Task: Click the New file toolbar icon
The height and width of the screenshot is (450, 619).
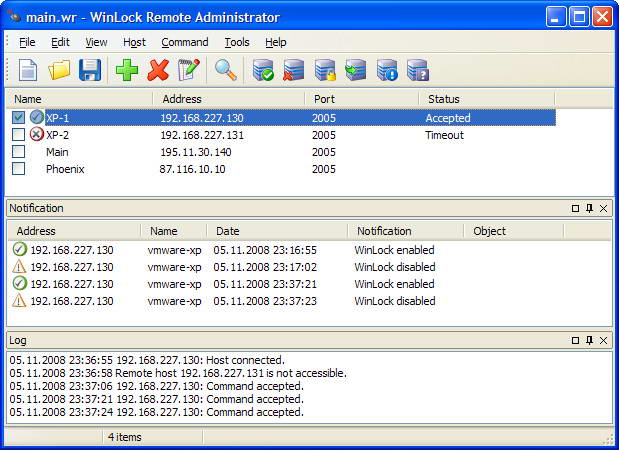Action: 28,70
